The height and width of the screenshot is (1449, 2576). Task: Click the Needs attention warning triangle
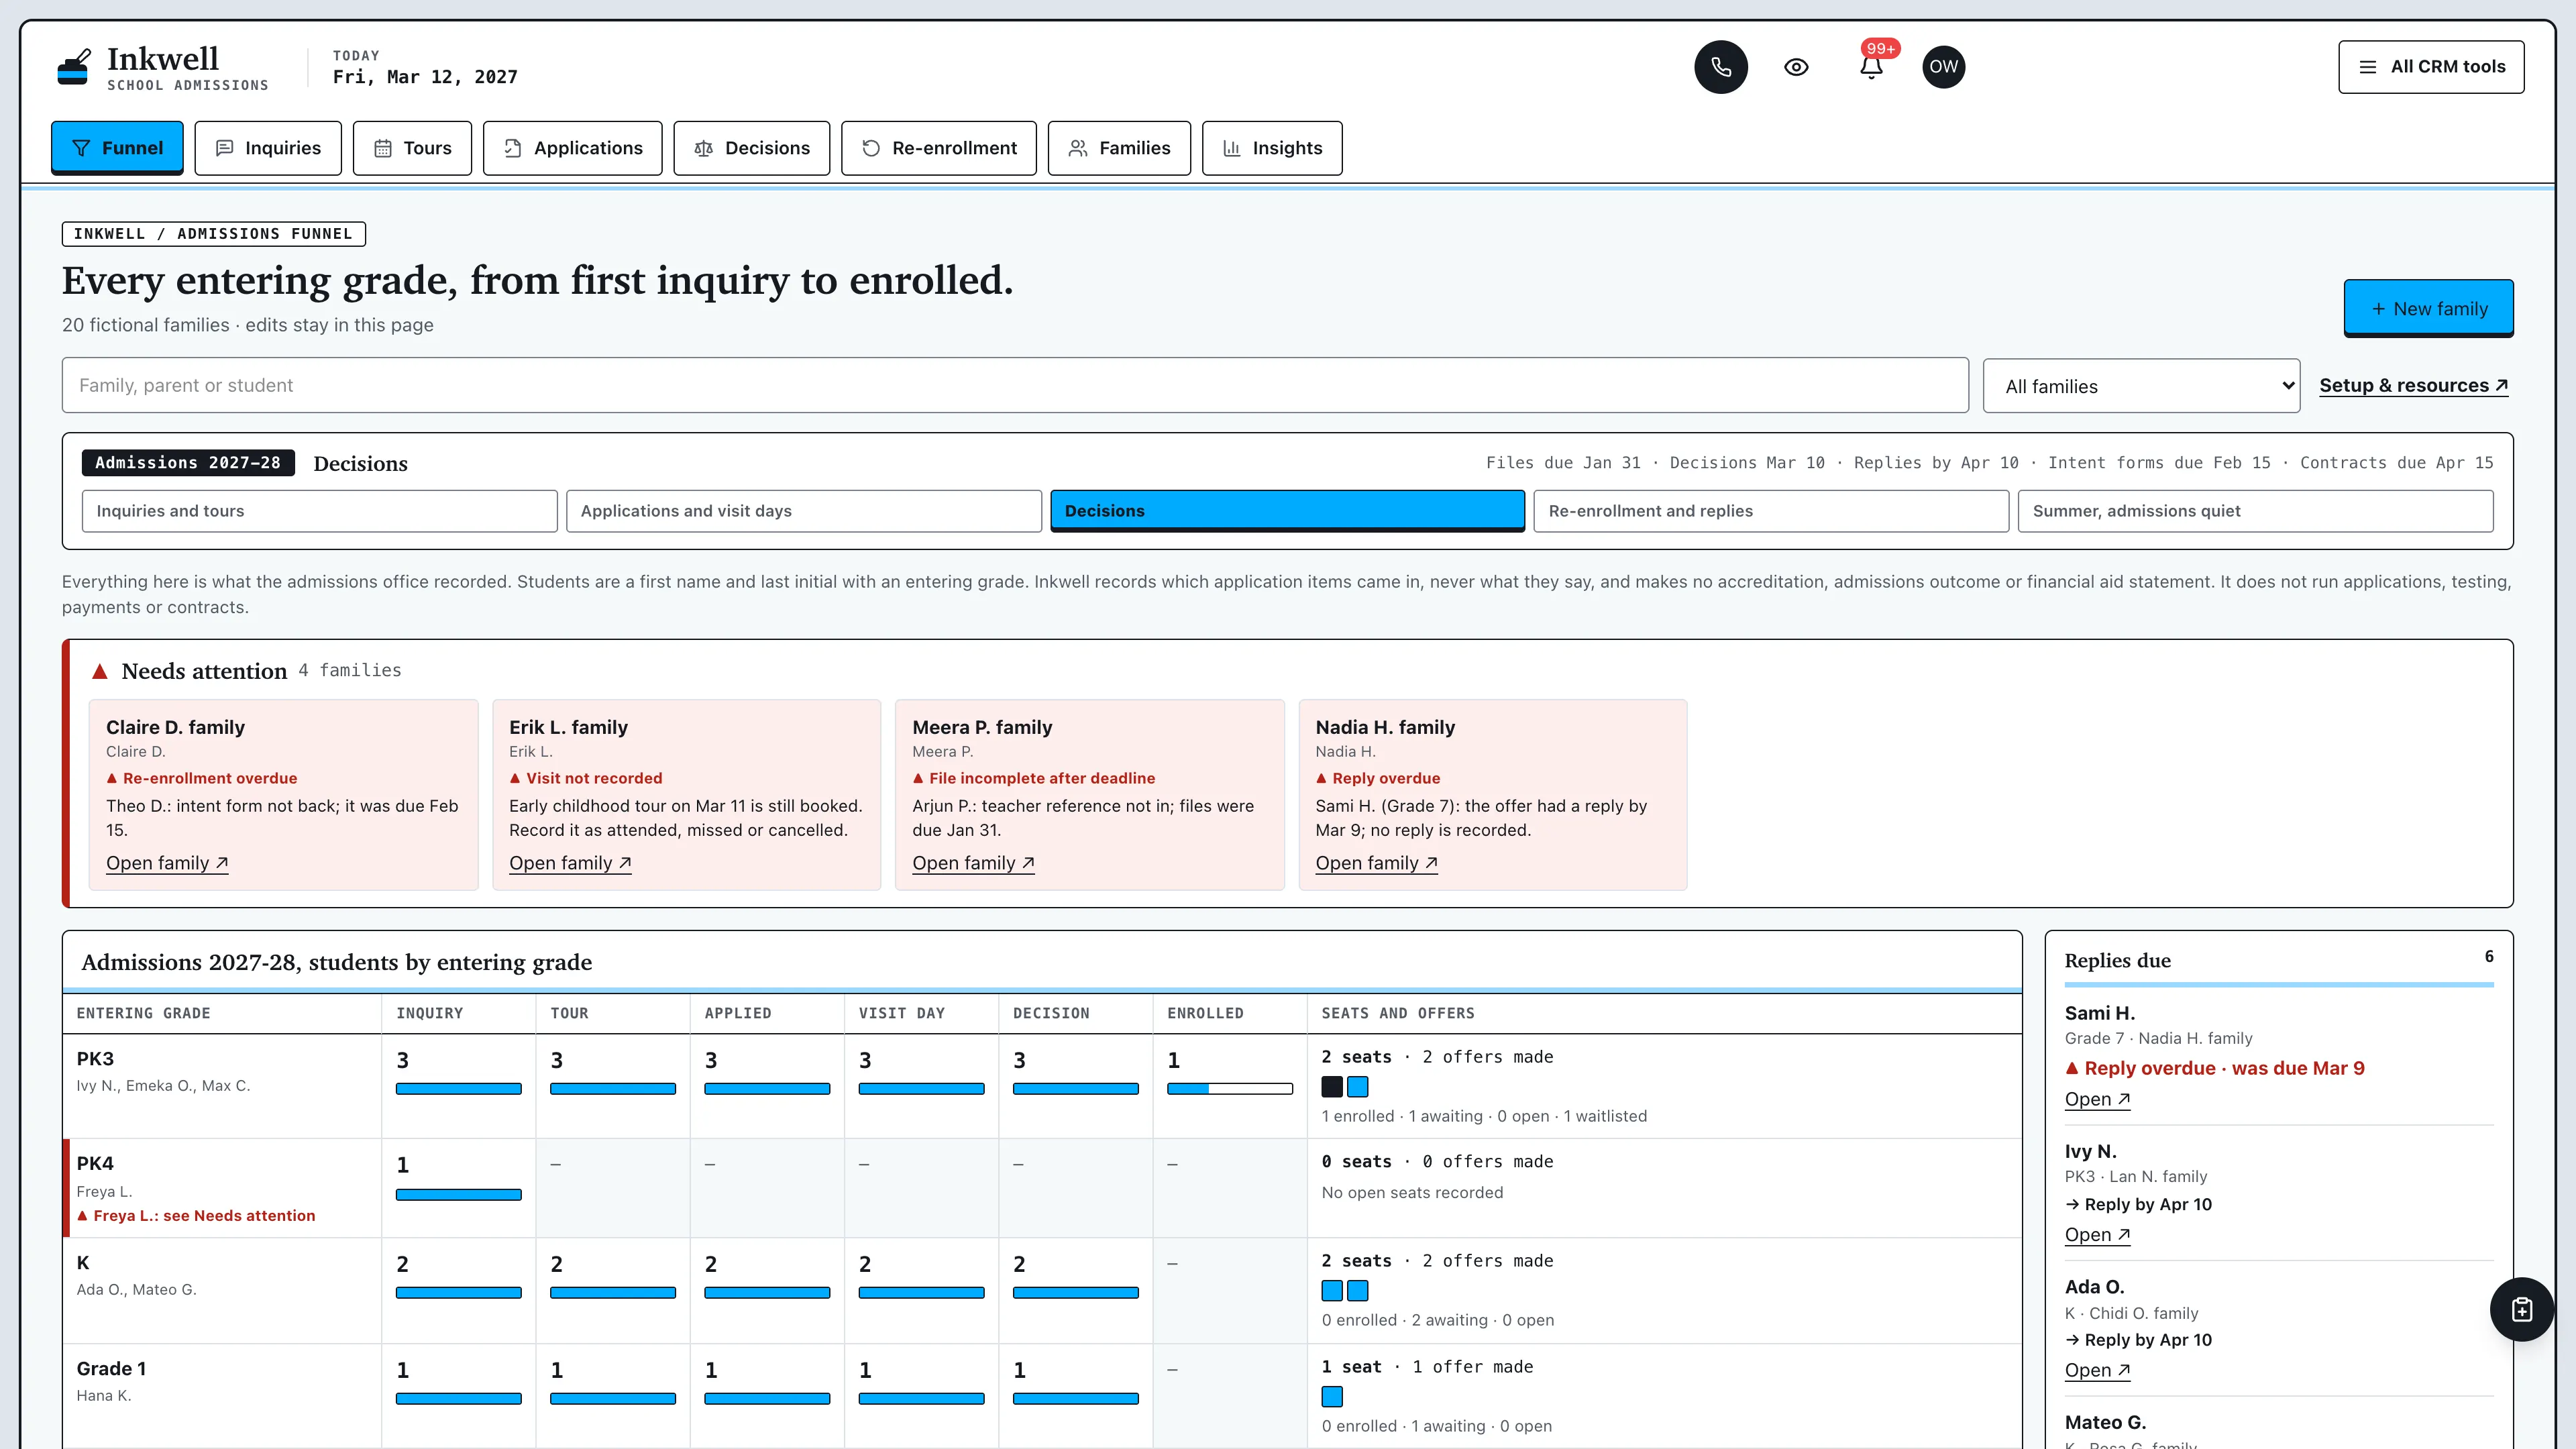[x=99, y=671]
